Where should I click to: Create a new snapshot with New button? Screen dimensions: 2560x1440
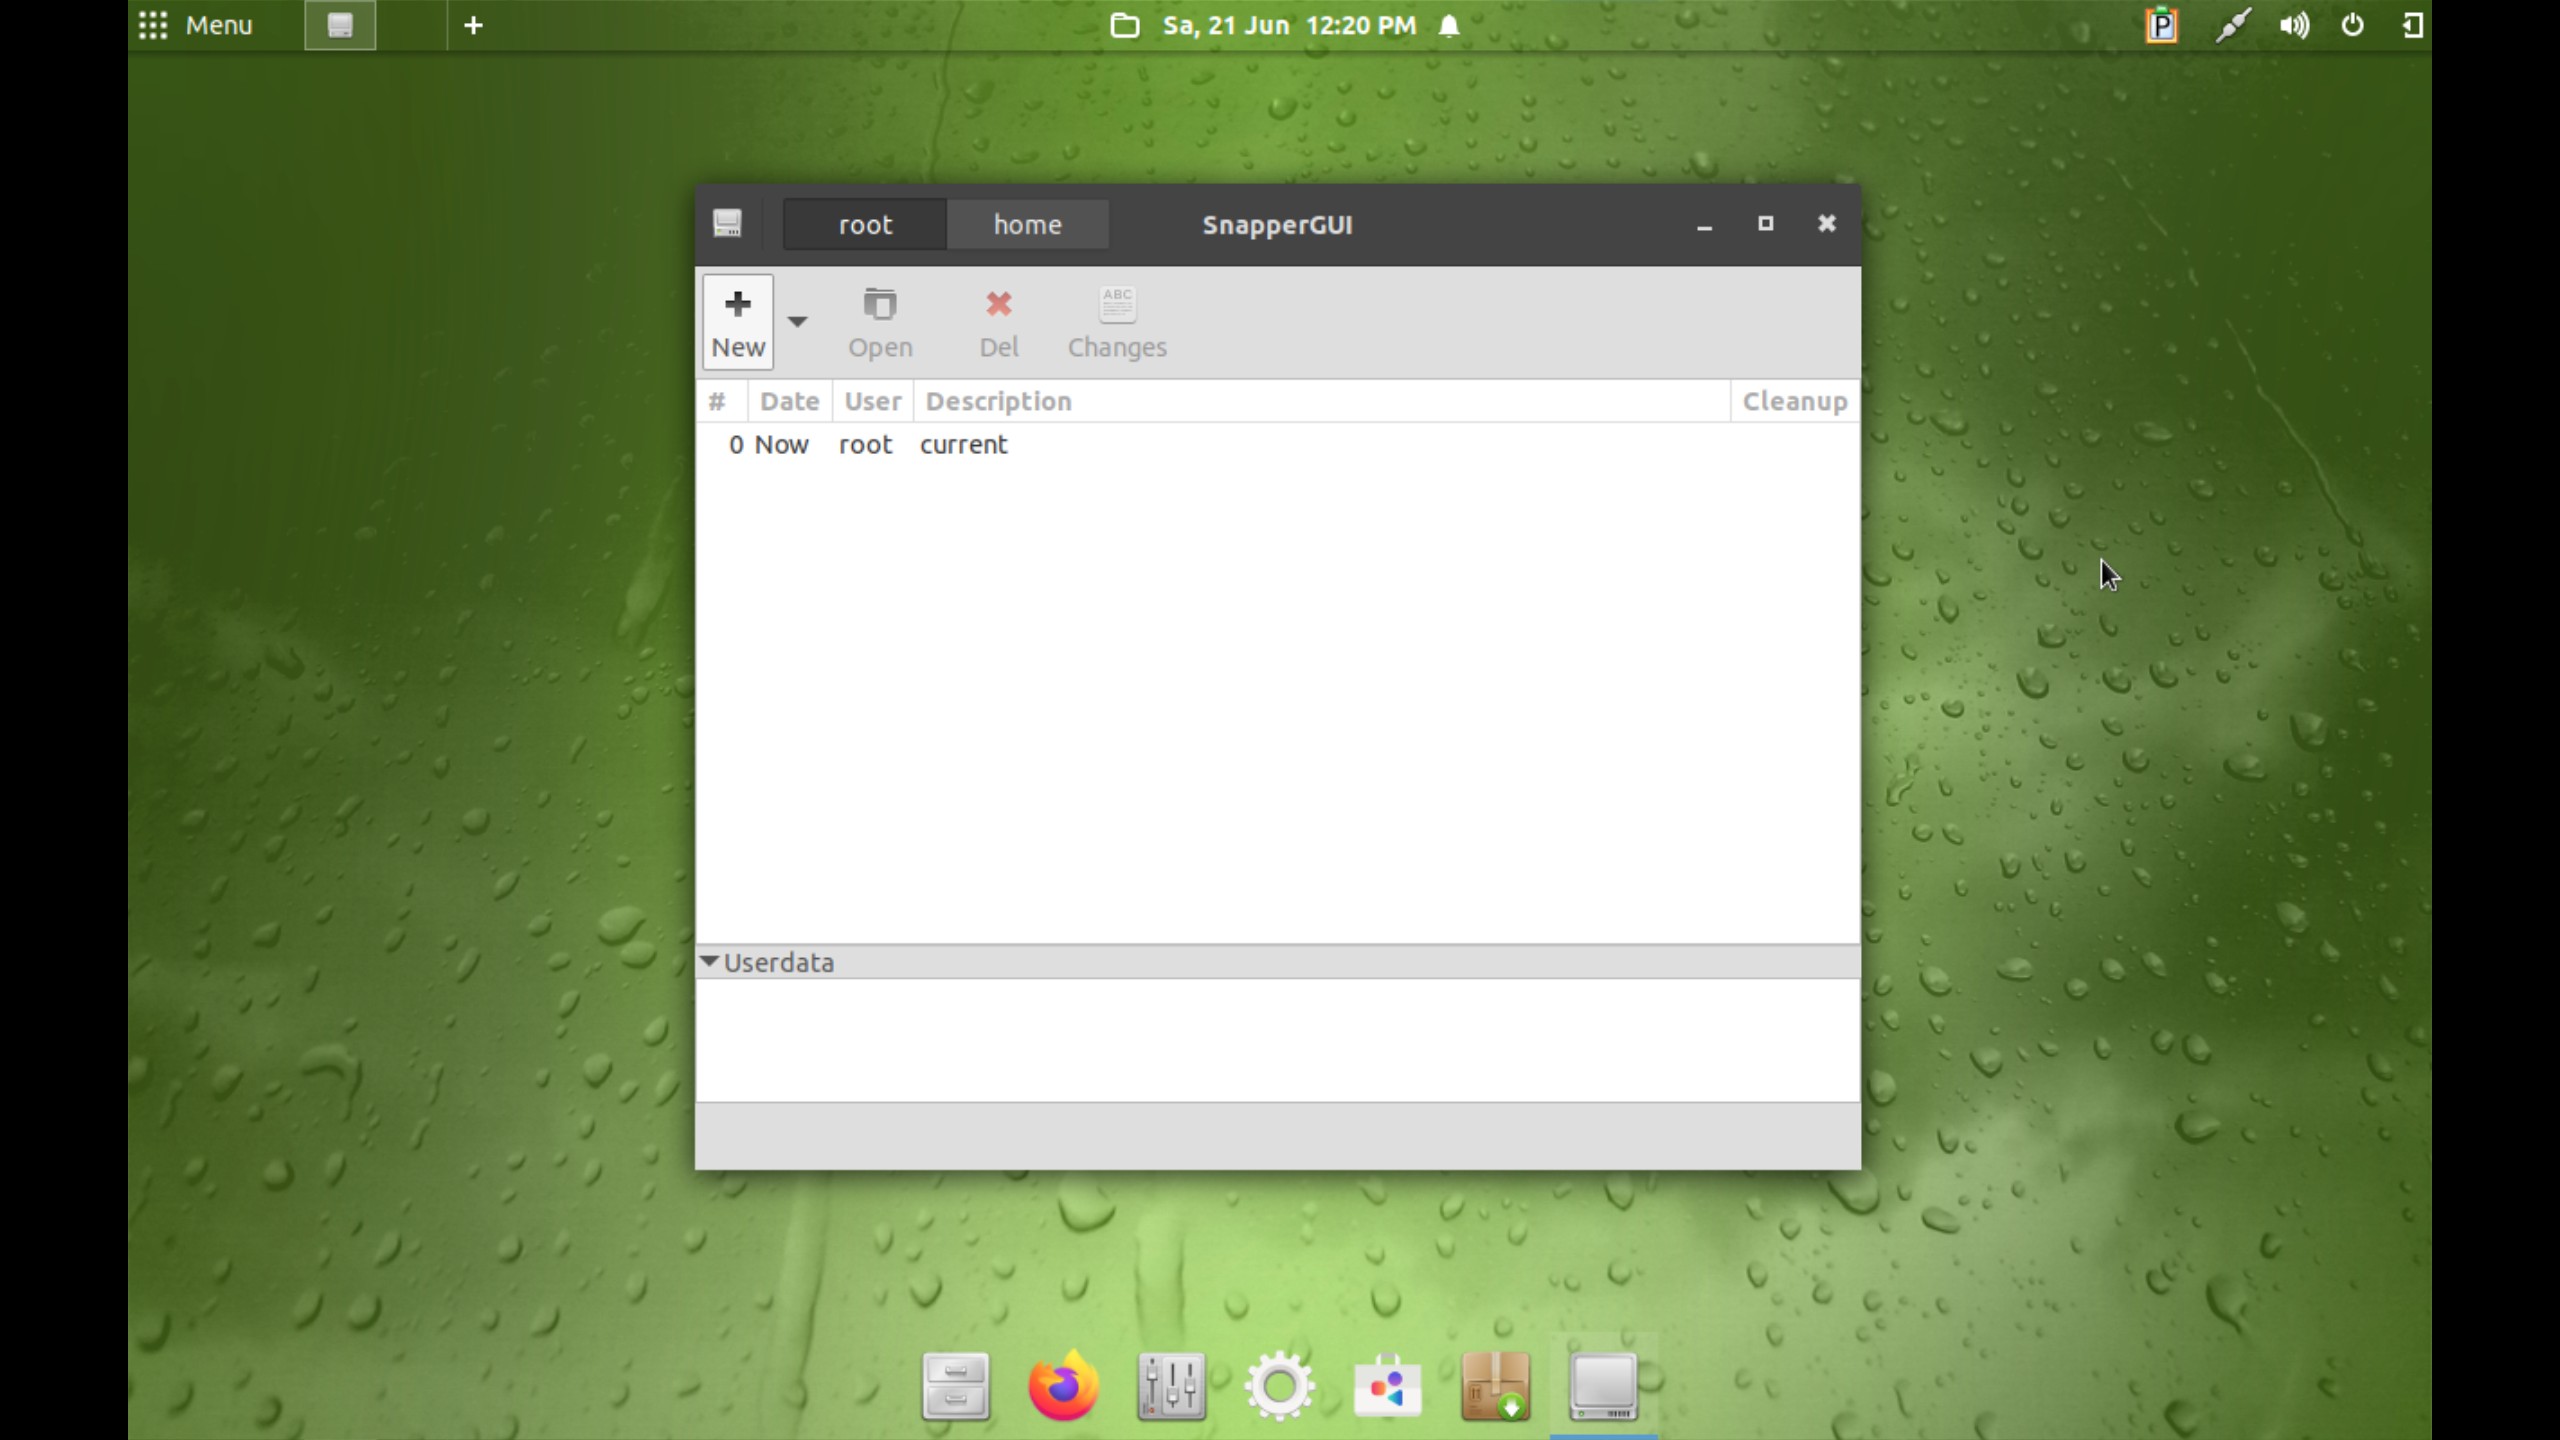(738, 322)
